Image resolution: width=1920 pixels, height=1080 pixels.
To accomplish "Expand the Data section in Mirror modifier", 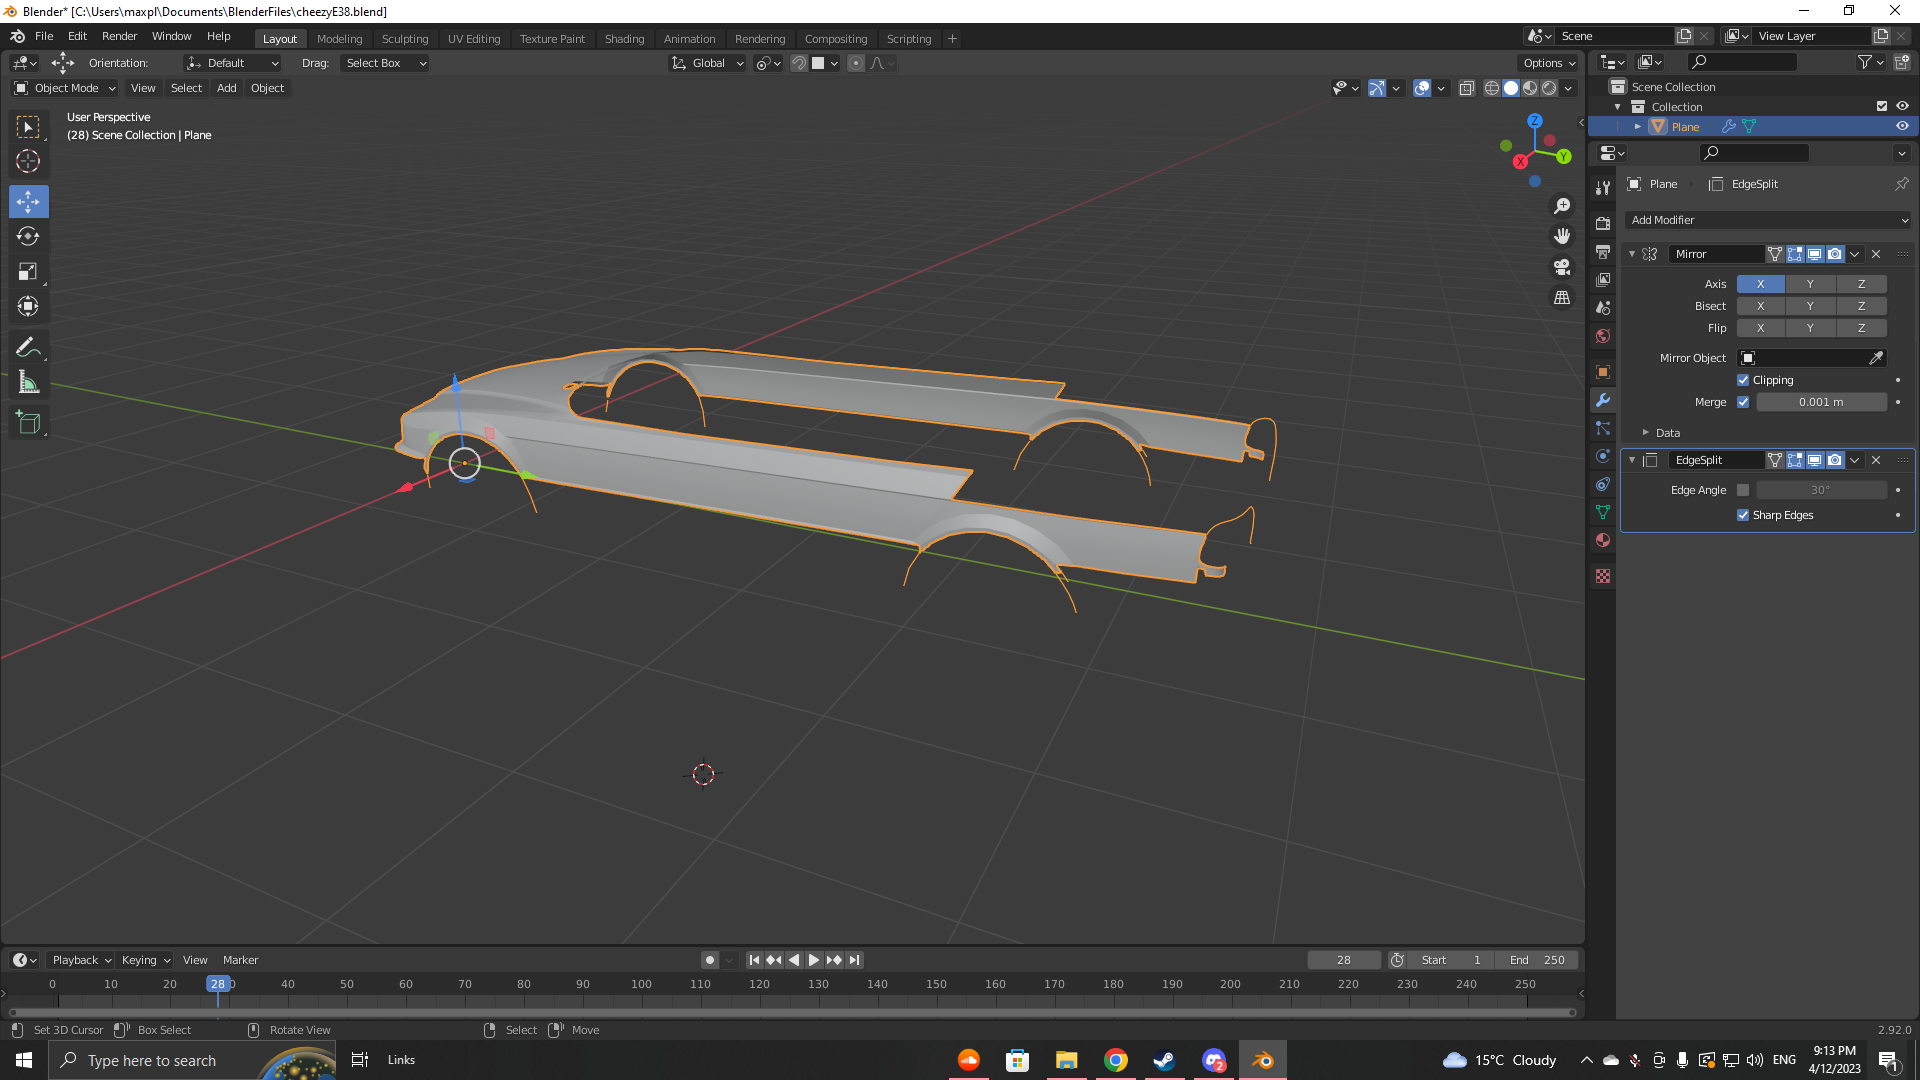I will 1667,433.
